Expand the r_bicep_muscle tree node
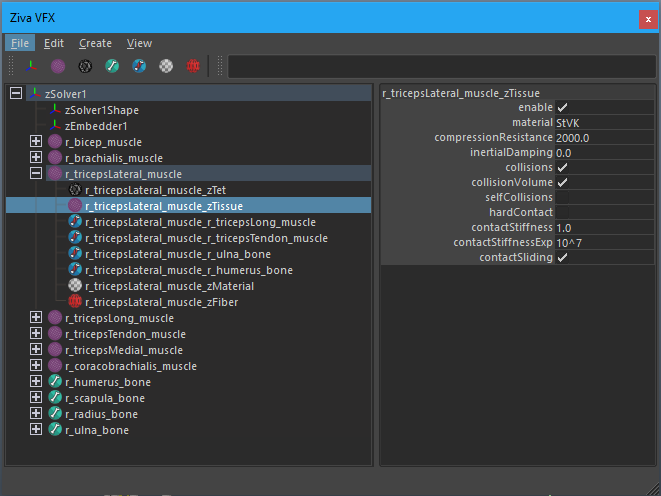 [36, 141]
